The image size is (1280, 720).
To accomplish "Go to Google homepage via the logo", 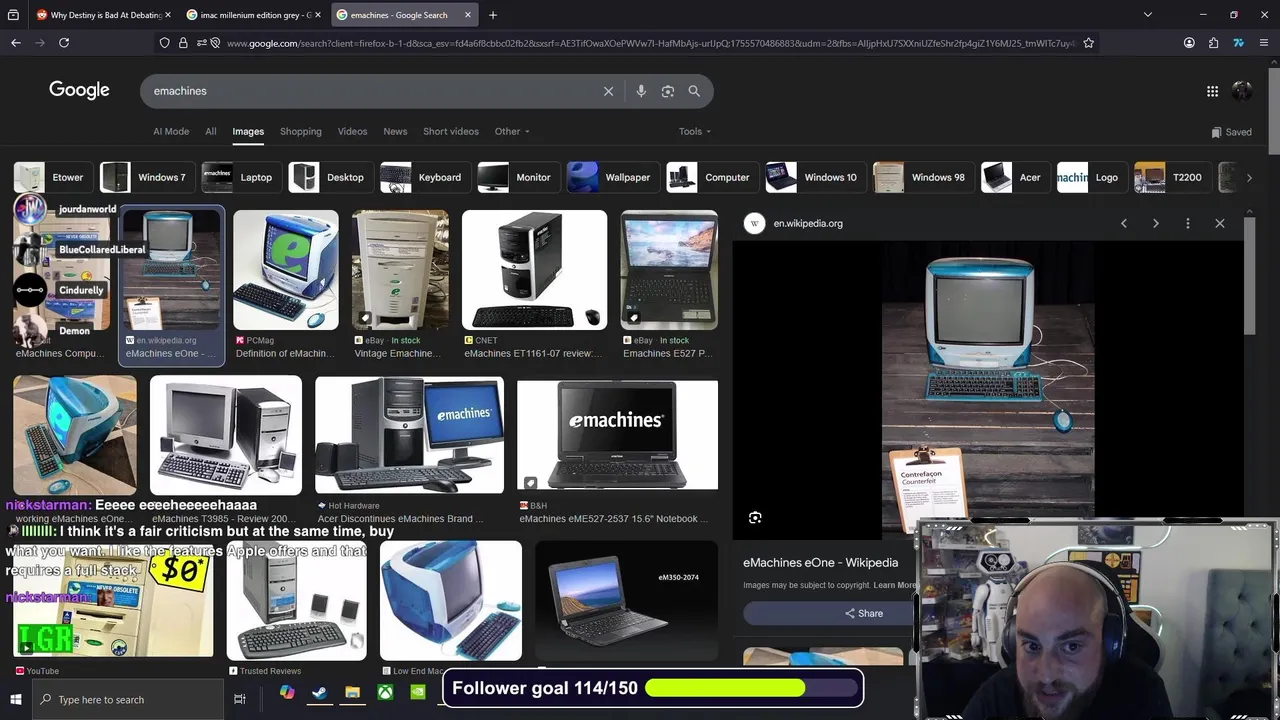I will tap(79, 90).
